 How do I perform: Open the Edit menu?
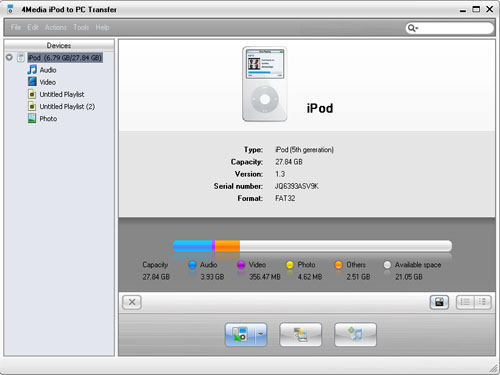pyautogui.click(x=33, y=27)
